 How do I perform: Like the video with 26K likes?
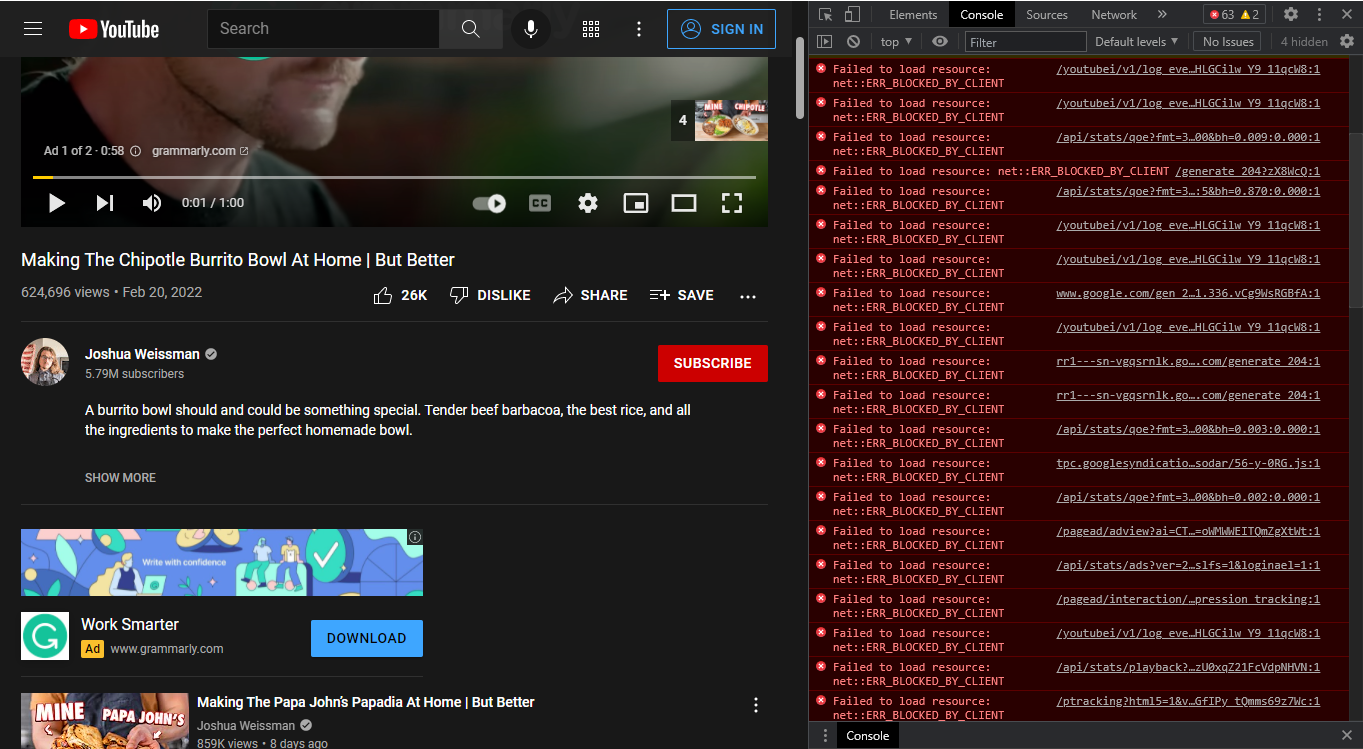pyautogui.click(x=400, y=295)
